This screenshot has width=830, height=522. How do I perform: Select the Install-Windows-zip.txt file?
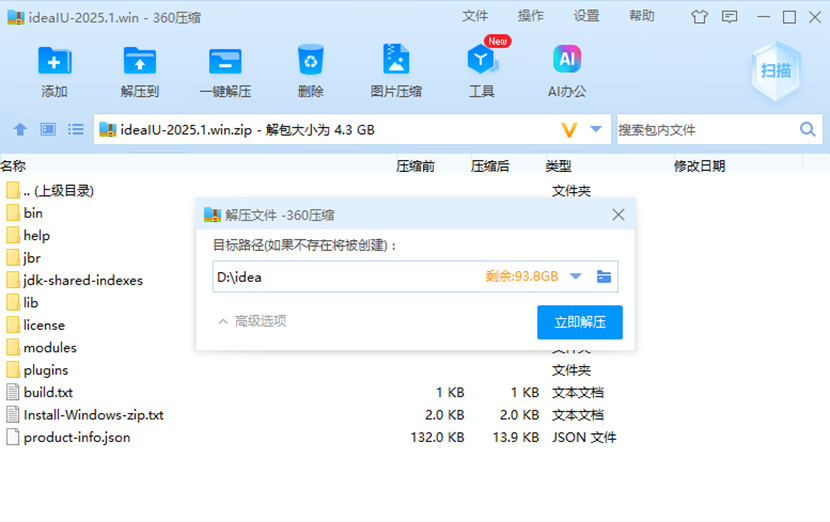click(x=85, y=415)
